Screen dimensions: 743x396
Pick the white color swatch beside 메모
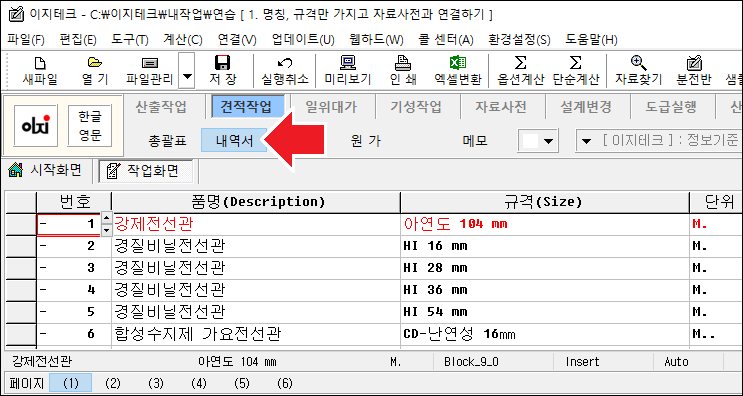(530, 141)
